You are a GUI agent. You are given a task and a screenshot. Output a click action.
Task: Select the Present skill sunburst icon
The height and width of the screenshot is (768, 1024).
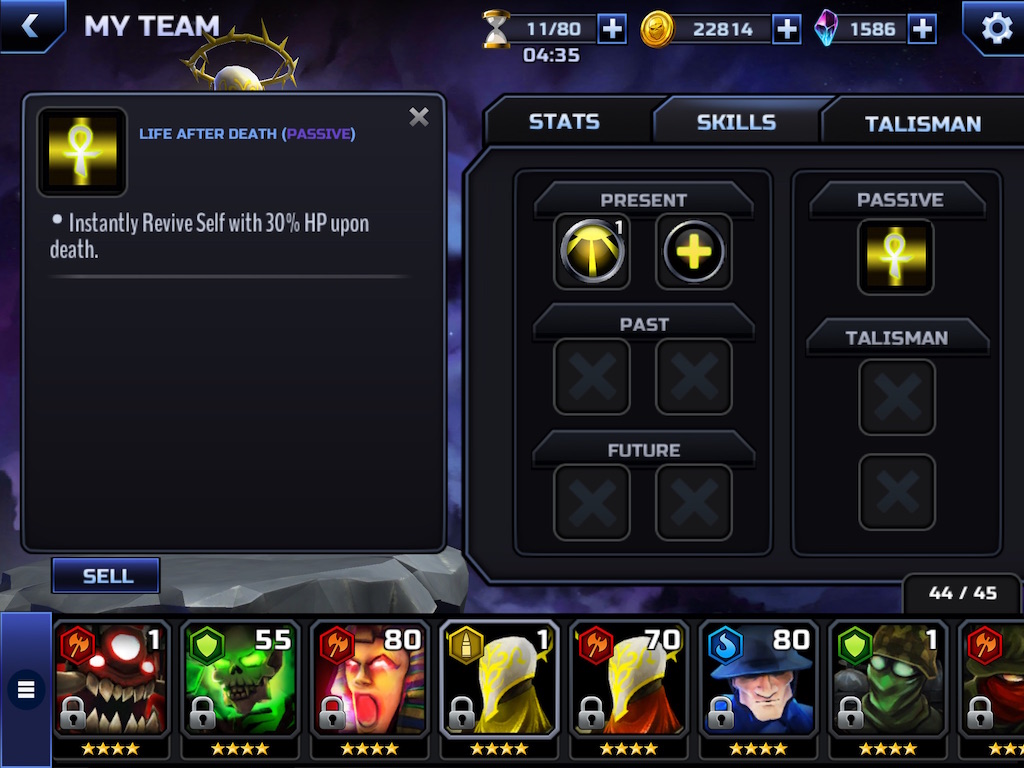592,251
